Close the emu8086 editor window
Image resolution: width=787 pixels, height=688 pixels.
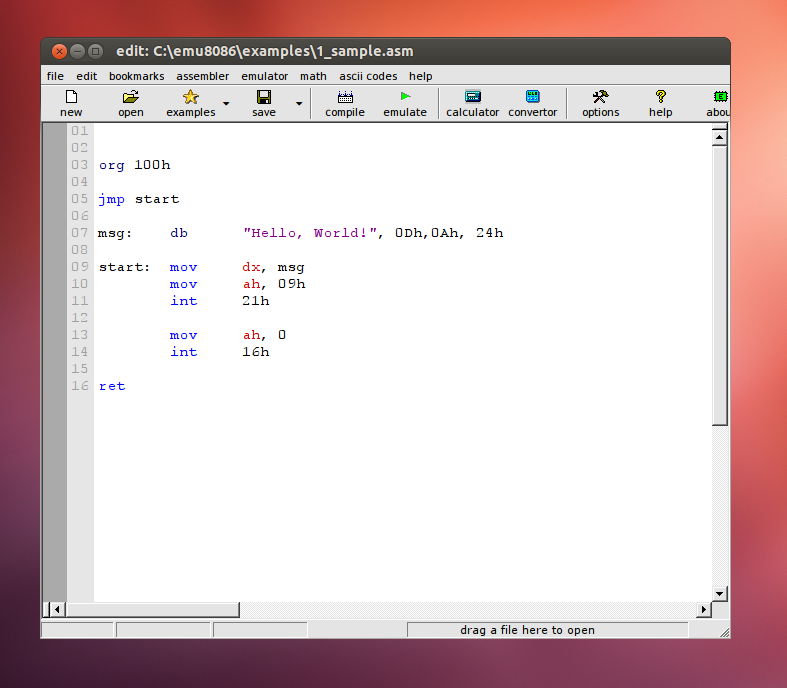tap(59, 51)
